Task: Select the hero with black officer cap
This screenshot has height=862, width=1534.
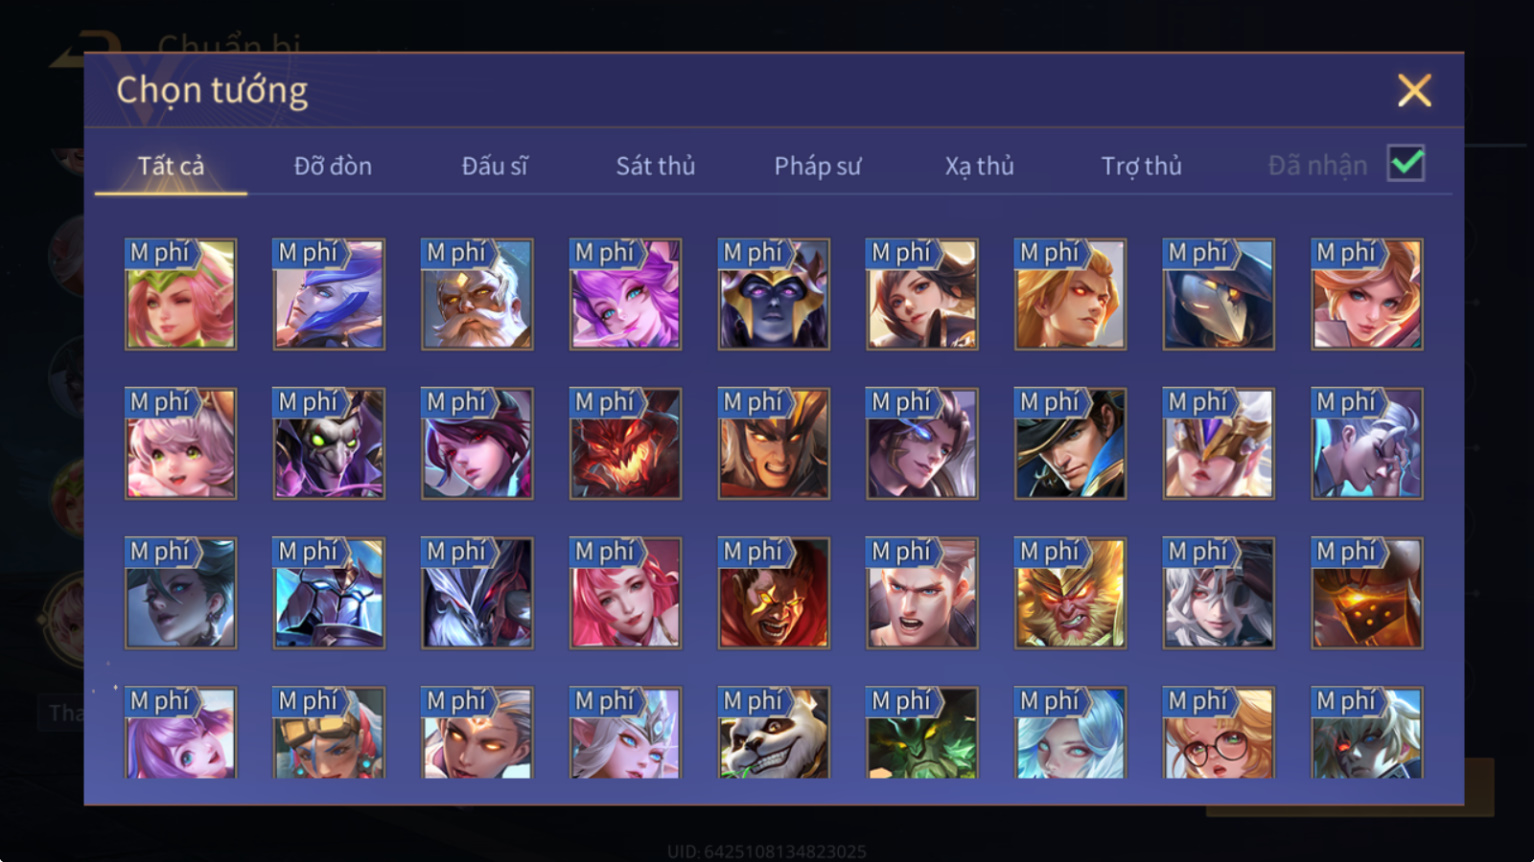Action: (x=1070, y=443)
